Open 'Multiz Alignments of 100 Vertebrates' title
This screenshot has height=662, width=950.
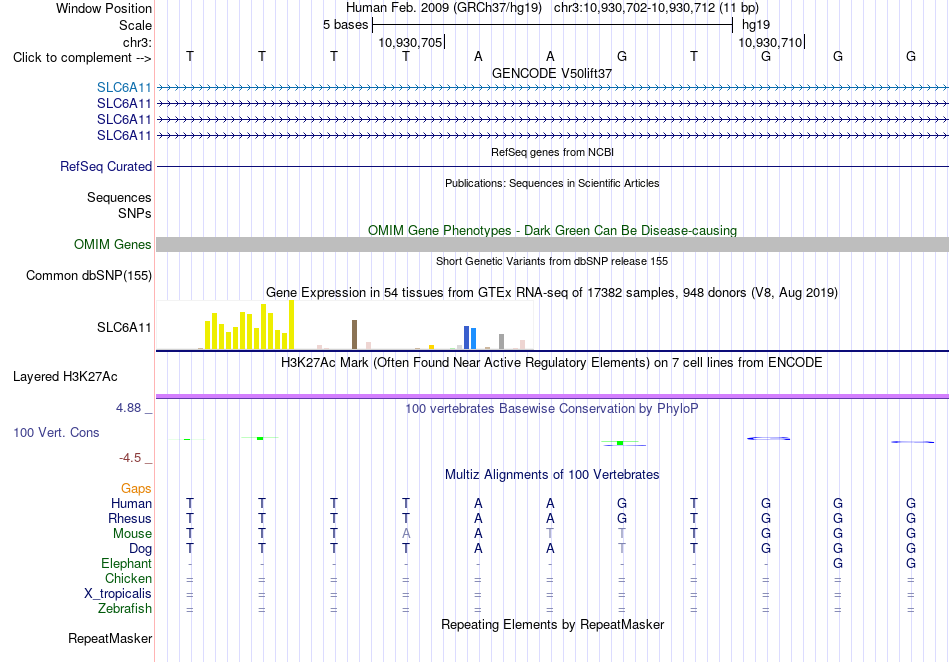coord(552,475)
